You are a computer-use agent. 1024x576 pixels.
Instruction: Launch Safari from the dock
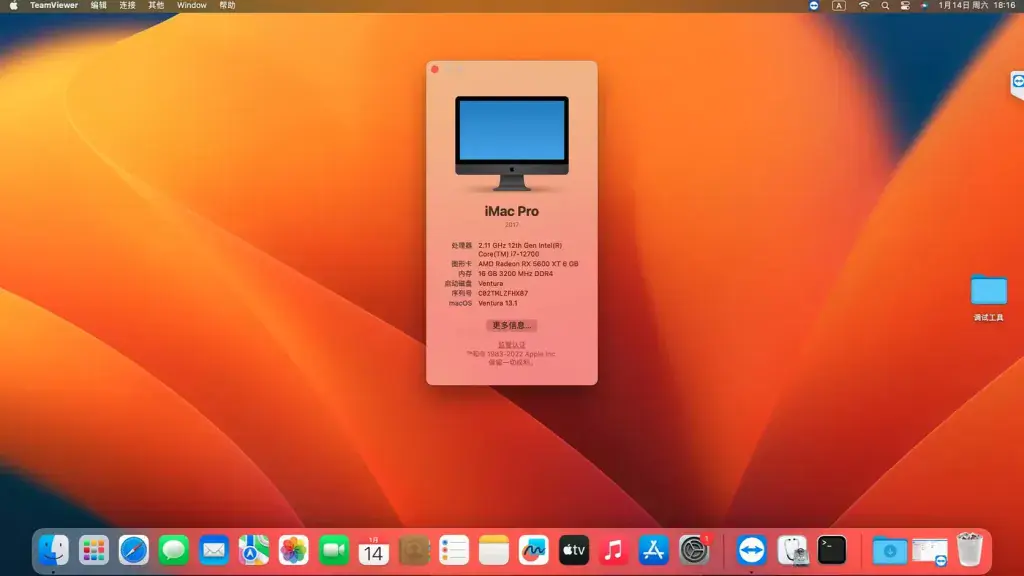click(134, 550)
